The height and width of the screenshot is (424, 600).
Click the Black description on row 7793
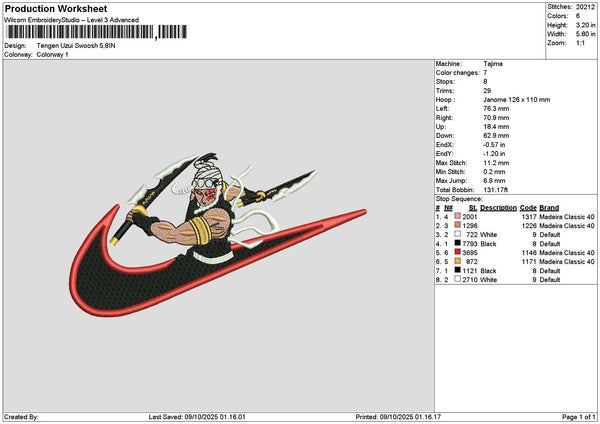point(488,244)
